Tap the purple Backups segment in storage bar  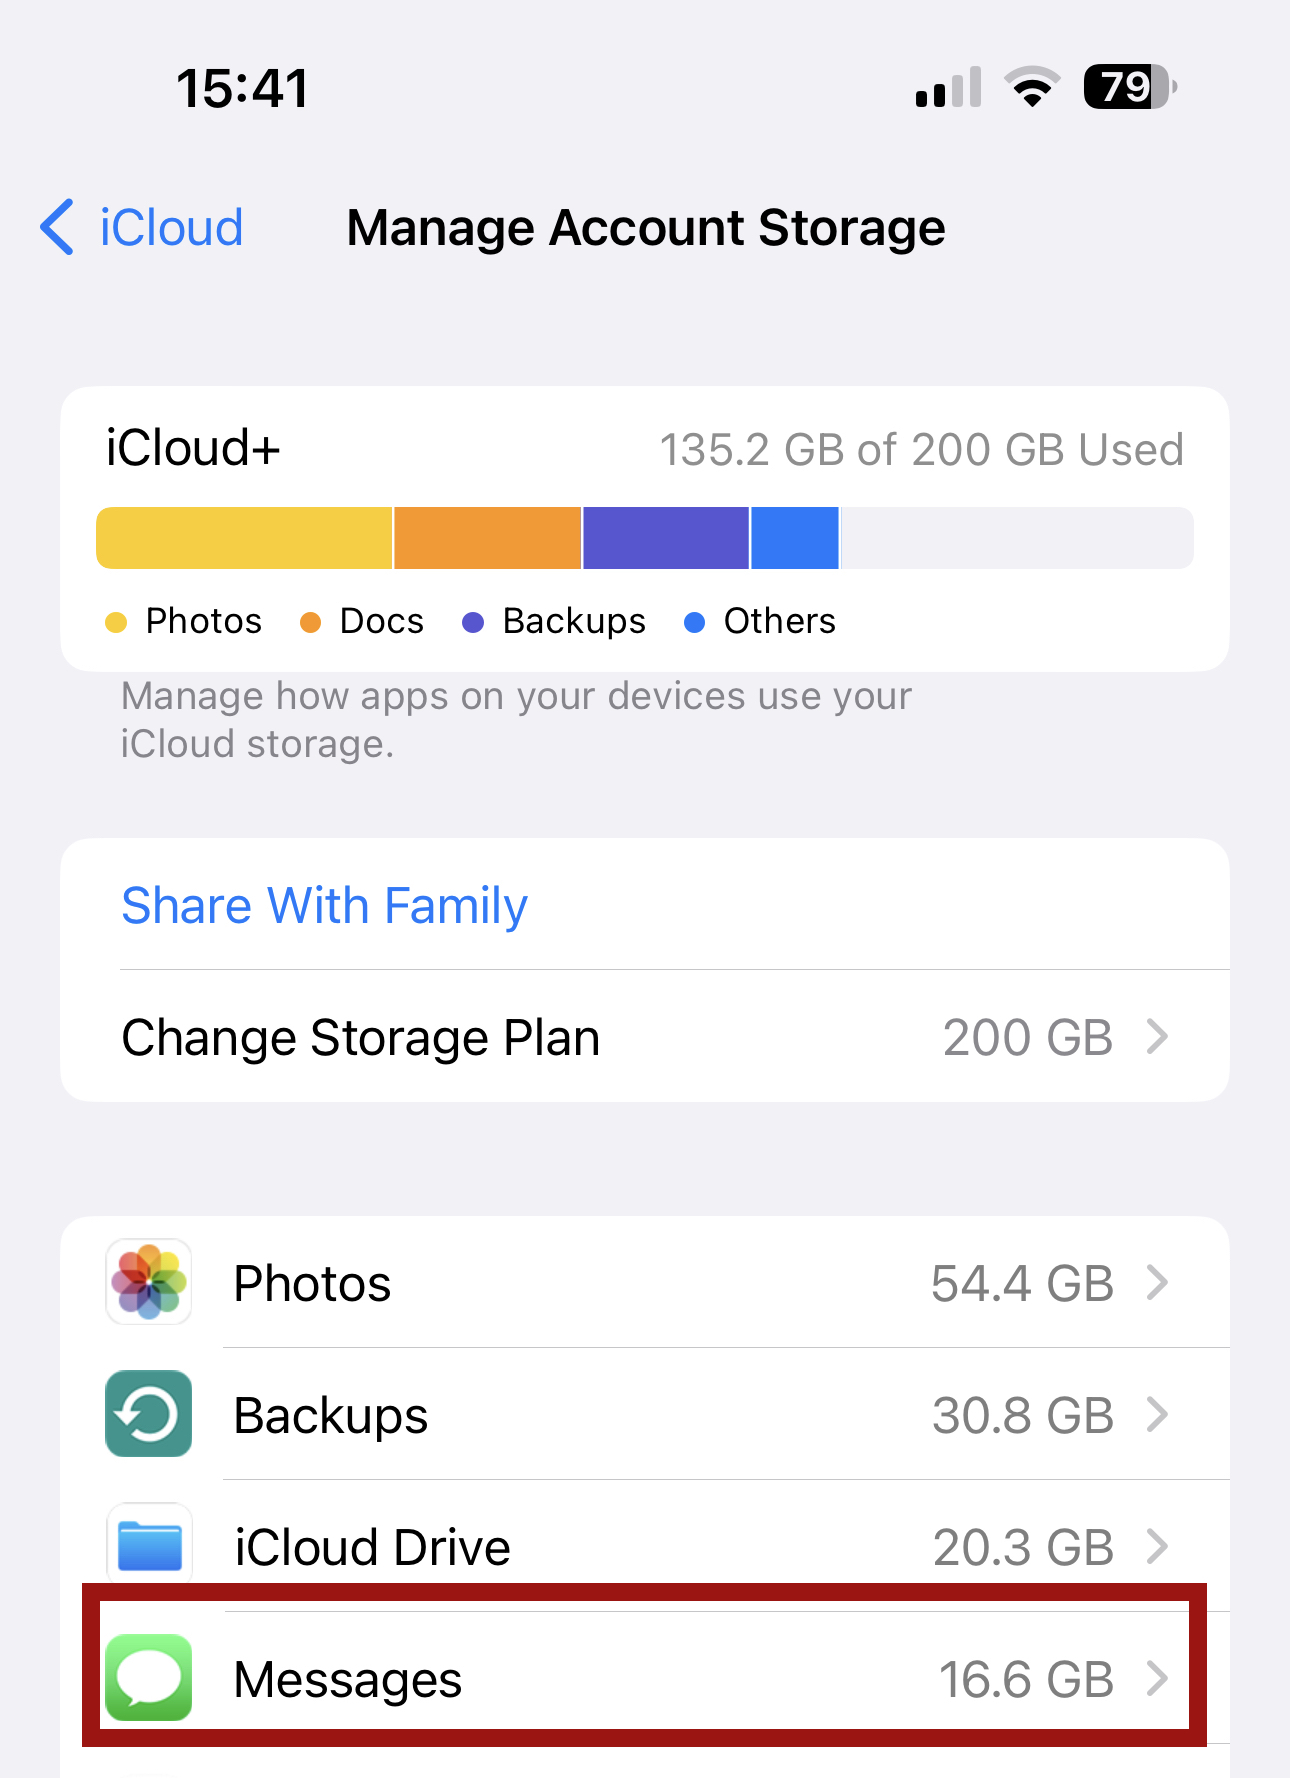[x=666, y=538]
